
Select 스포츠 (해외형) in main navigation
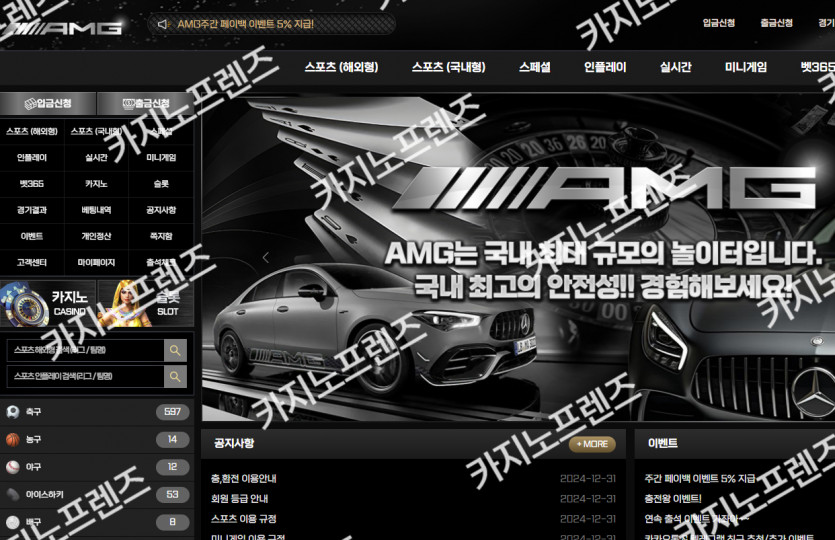(x=341, y=67)
